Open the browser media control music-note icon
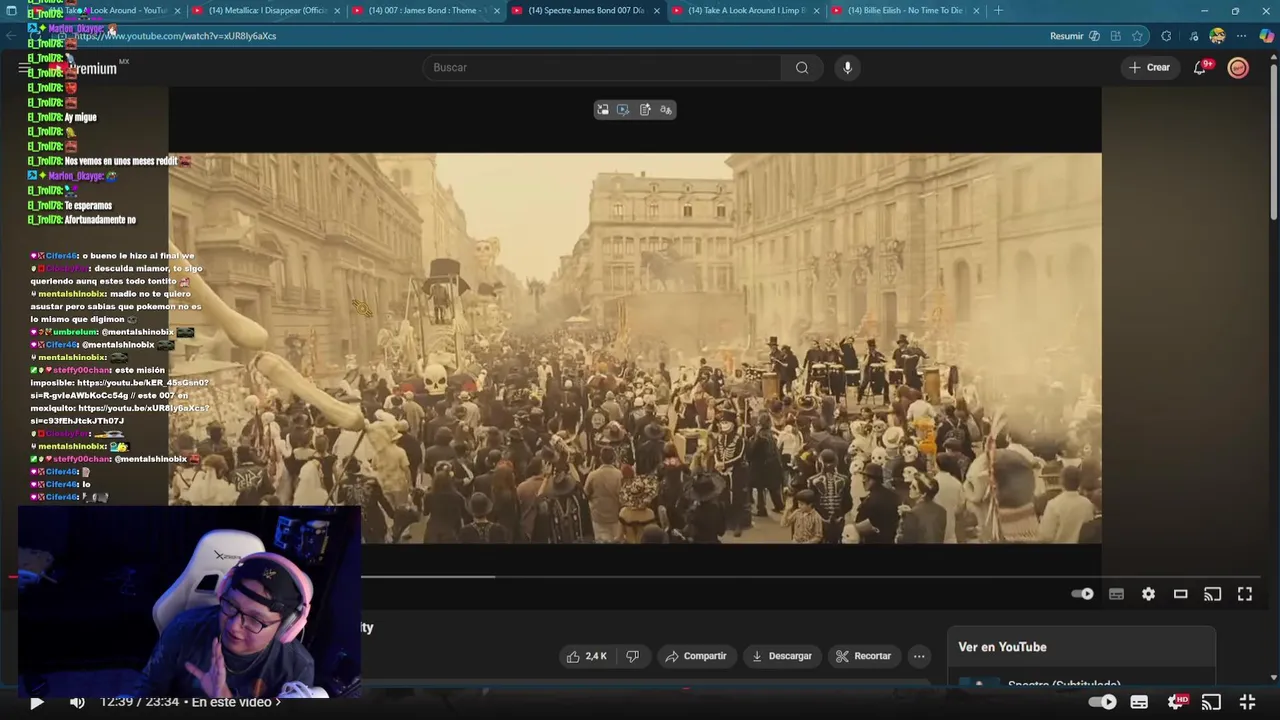1280x720 pixels. point(1194,36)
